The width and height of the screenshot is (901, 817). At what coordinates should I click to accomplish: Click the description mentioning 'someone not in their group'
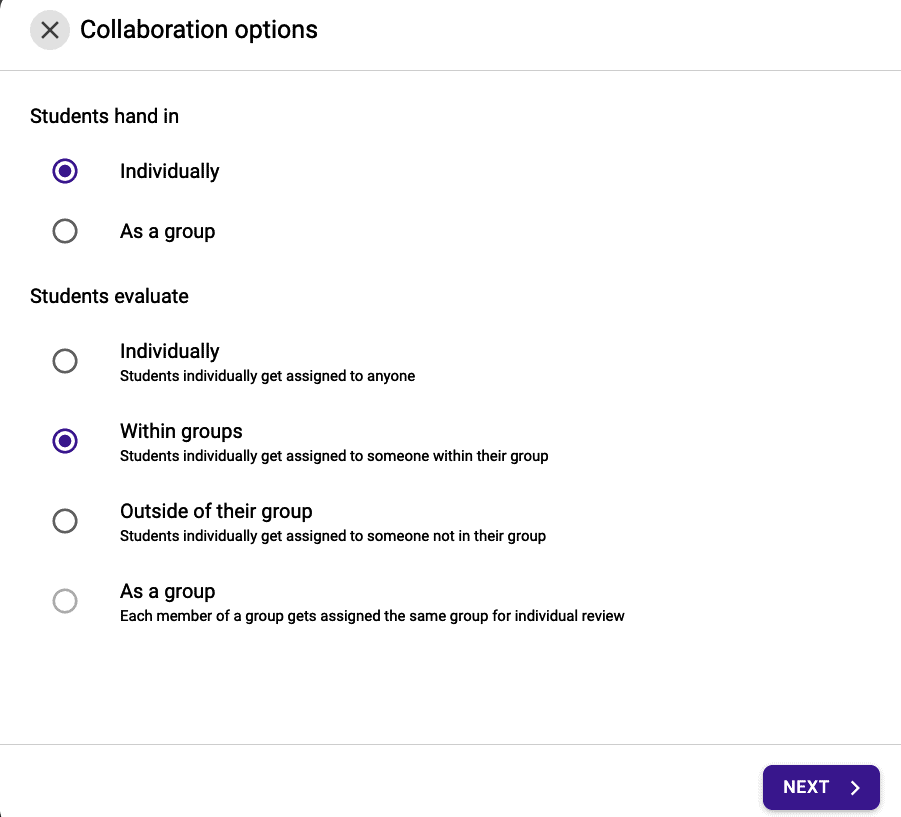333,536
